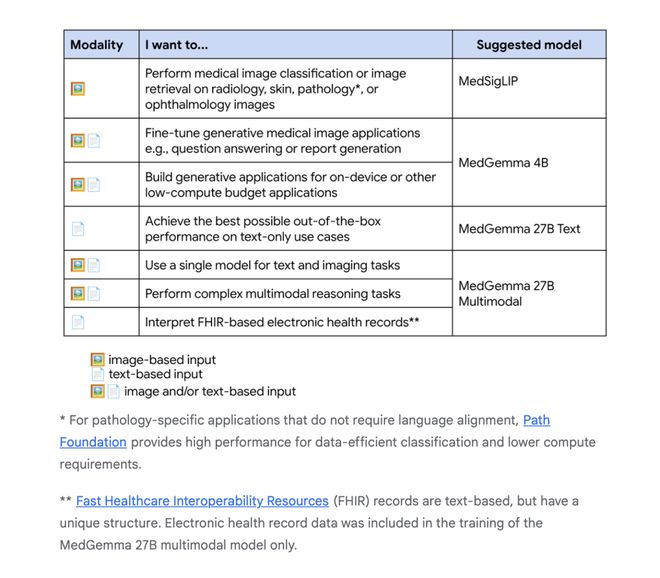Select the MedSigLIP model cell
Viewport: 660px width, 578px height.
[529, 88]
